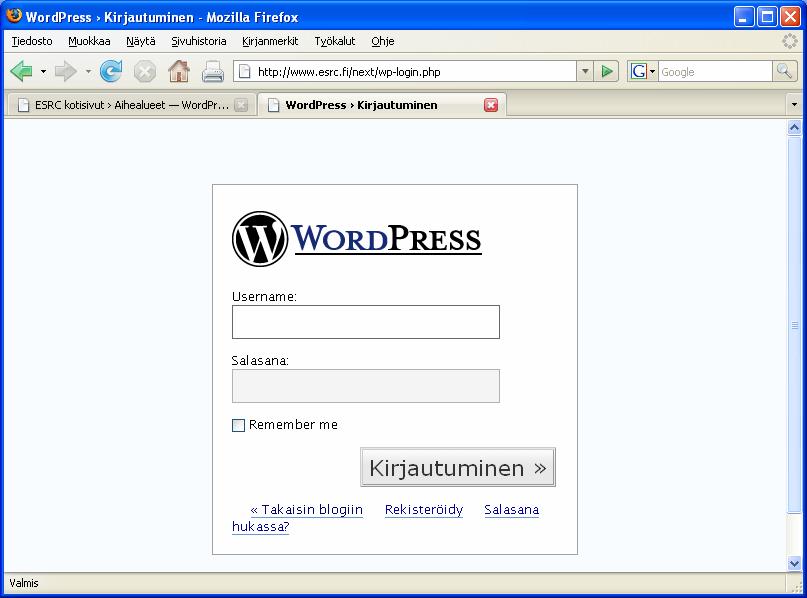Image resolution: width=807 pixels, height=598 pixels.
Task: Click the WordPress logo
Action: click(357, 239)
